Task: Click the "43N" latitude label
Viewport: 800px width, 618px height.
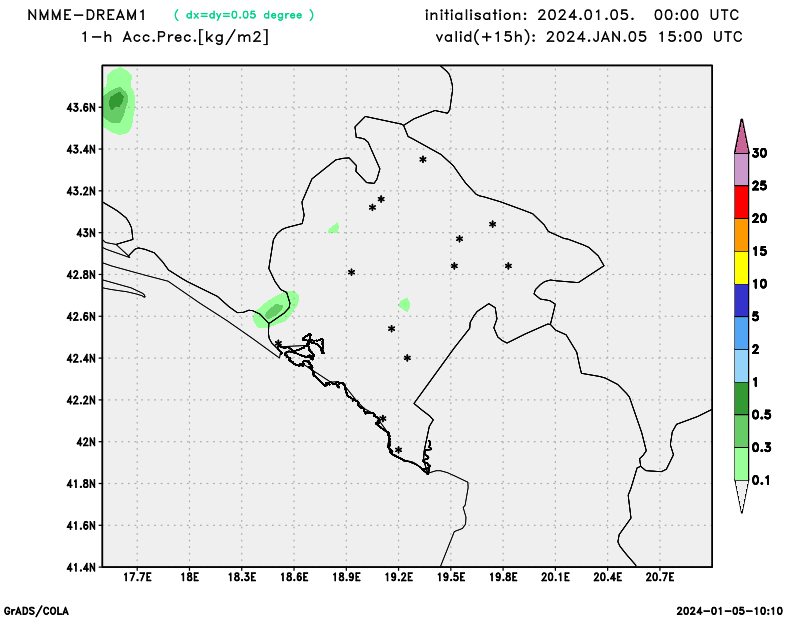Action: [86, 233]
